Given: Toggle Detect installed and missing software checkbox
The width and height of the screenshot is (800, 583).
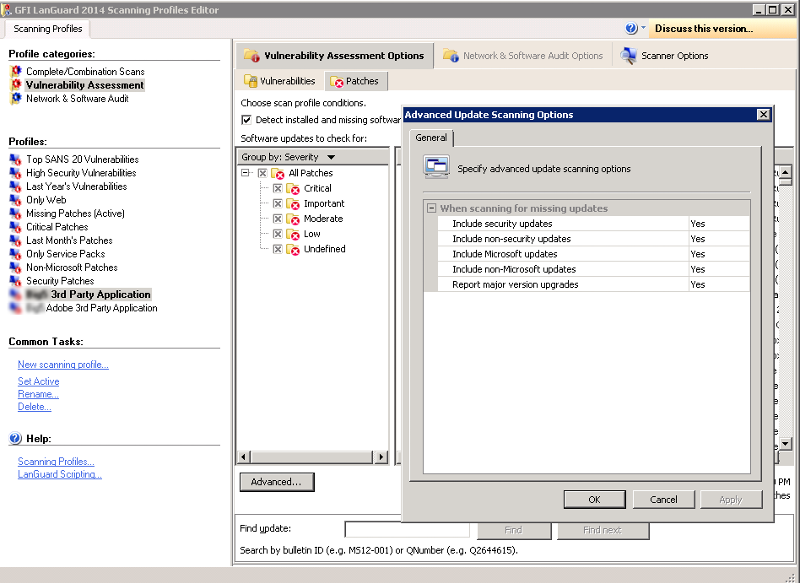Looking at the screenshot, I should coord(246,120).
